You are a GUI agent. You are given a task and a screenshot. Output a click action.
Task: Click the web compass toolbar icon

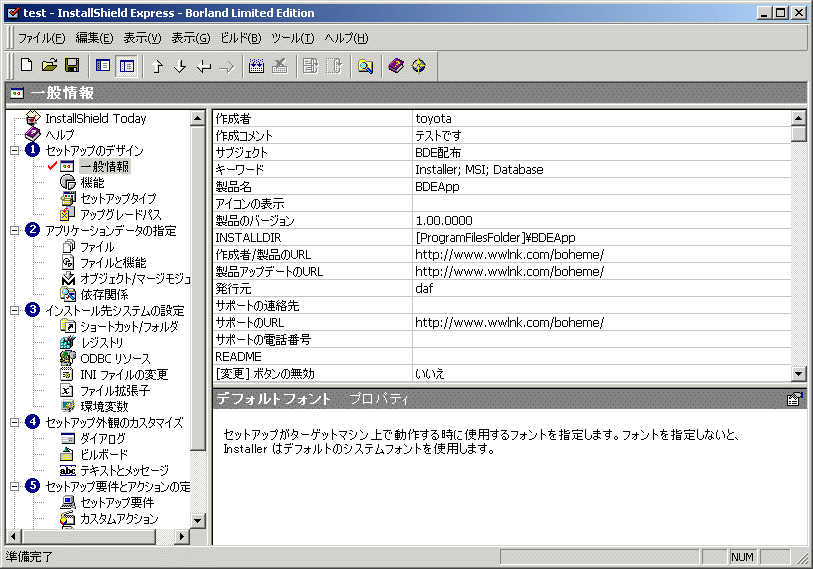pyautogui.click(x=418, y=66)
